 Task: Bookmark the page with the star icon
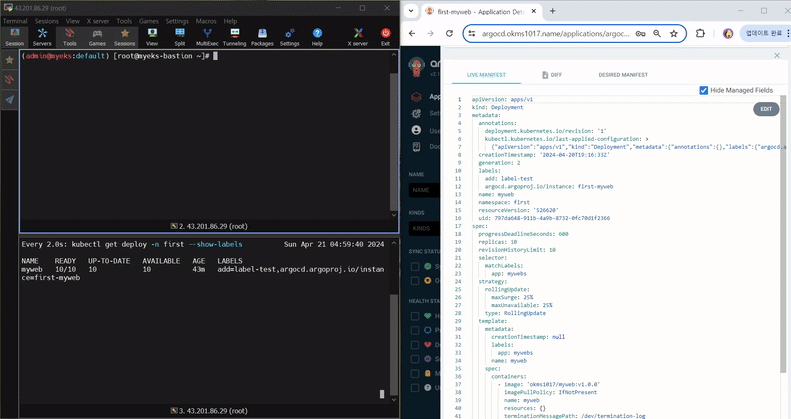[673, 33]
